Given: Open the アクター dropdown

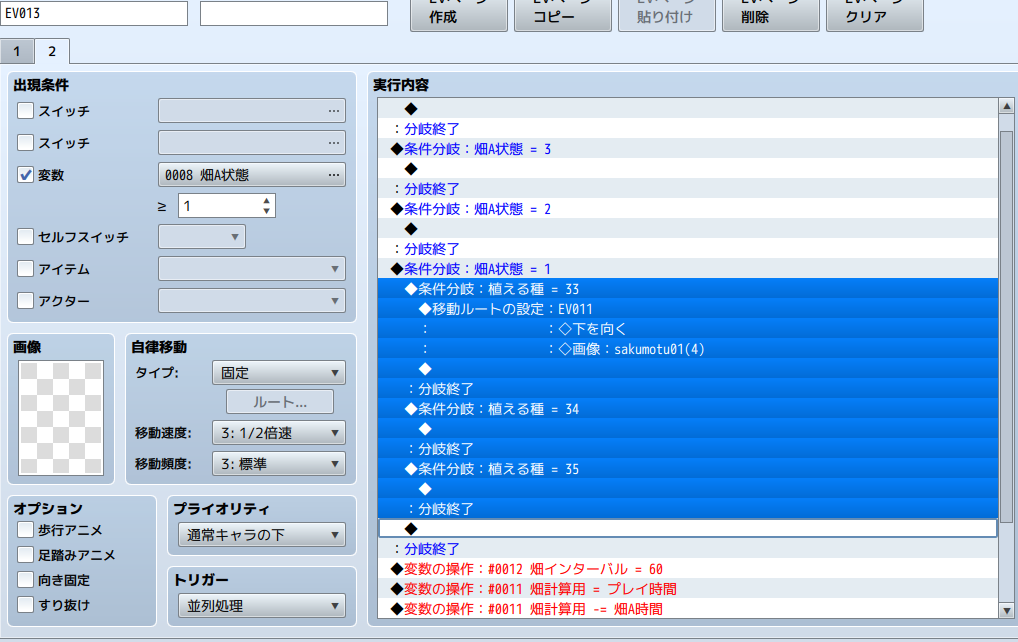Looking at the screenshot, I should pos(252,300).
